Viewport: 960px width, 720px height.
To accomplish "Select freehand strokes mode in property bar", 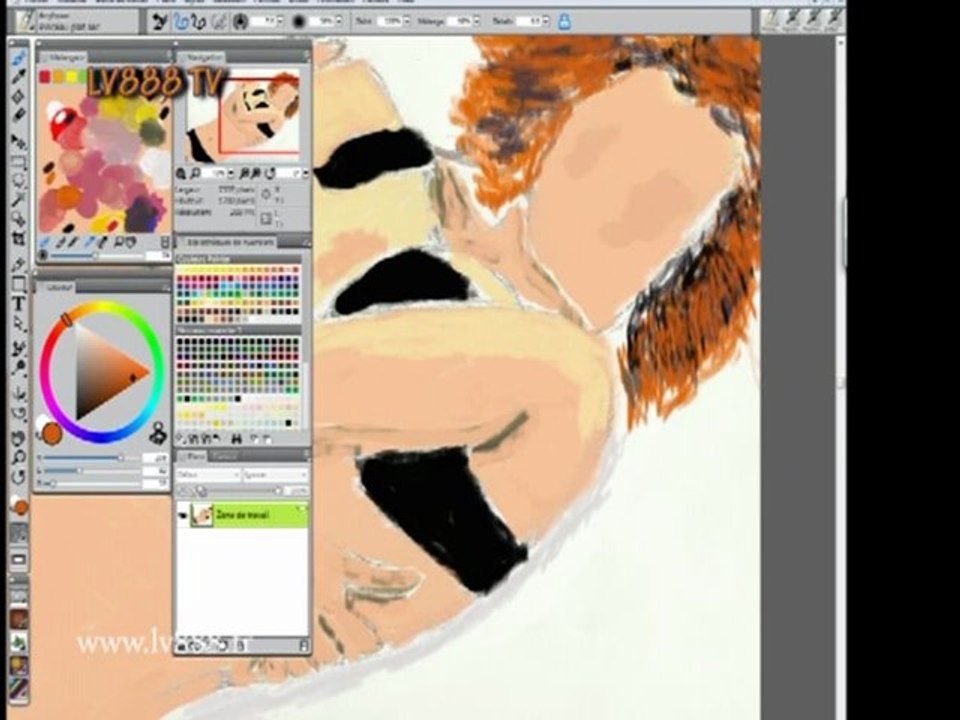I will (x=180, y=22).
